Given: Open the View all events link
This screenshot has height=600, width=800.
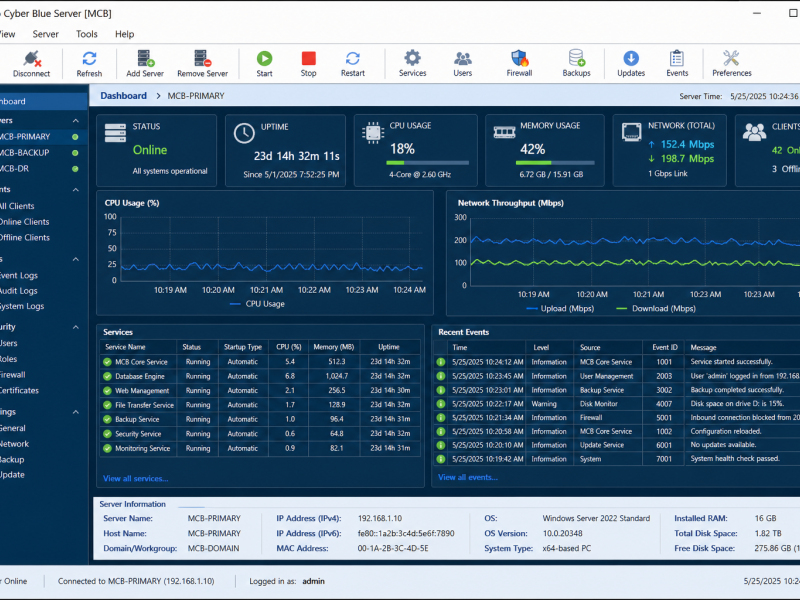Looking at the screenshot, I should coord(468,478).
